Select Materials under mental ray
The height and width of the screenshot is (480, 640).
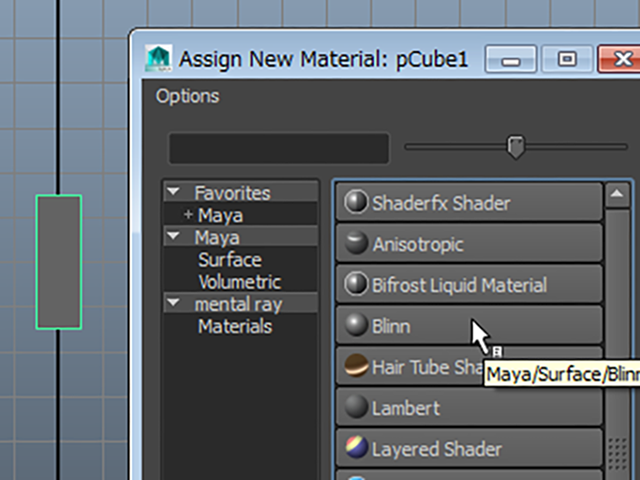pyautogui.click(x=235, y=327)
